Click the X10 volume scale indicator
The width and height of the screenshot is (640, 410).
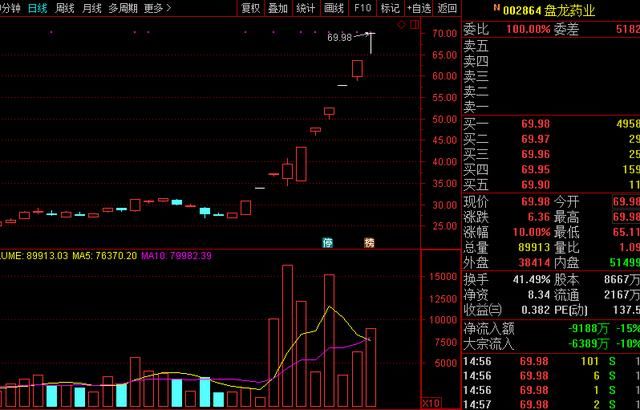pos(432,402)
